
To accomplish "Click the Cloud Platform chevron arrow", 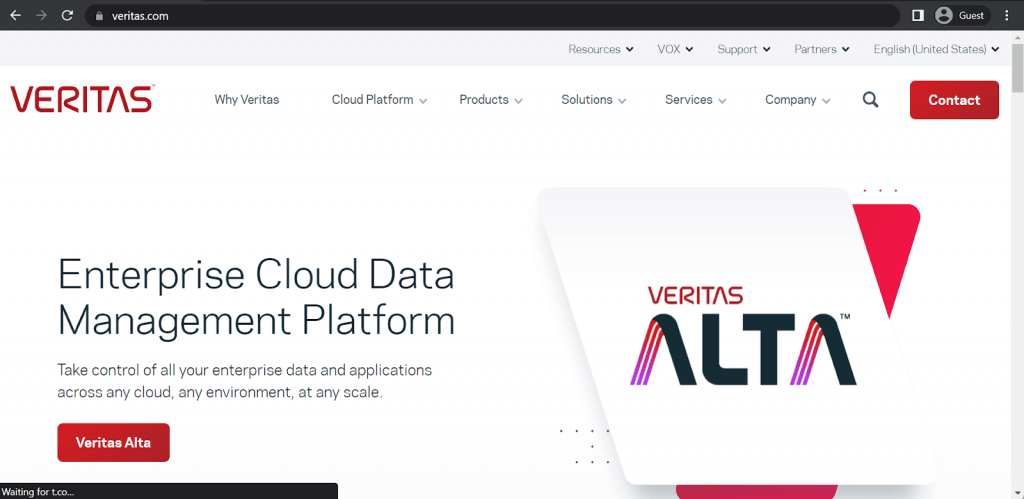I will (x=423, y=101).
